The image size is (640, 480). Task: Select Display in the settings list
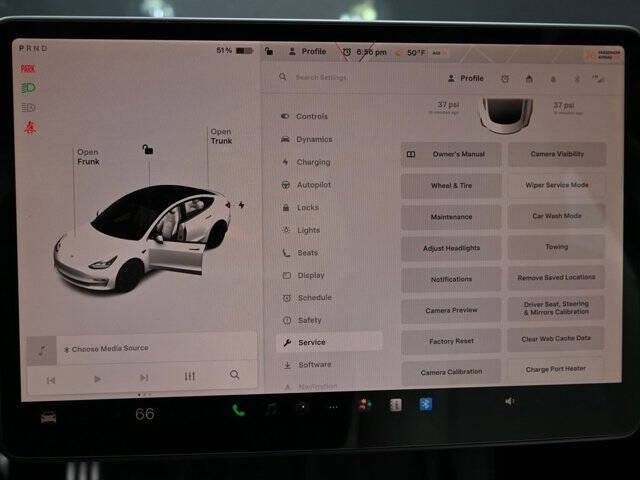coord(303,276)
